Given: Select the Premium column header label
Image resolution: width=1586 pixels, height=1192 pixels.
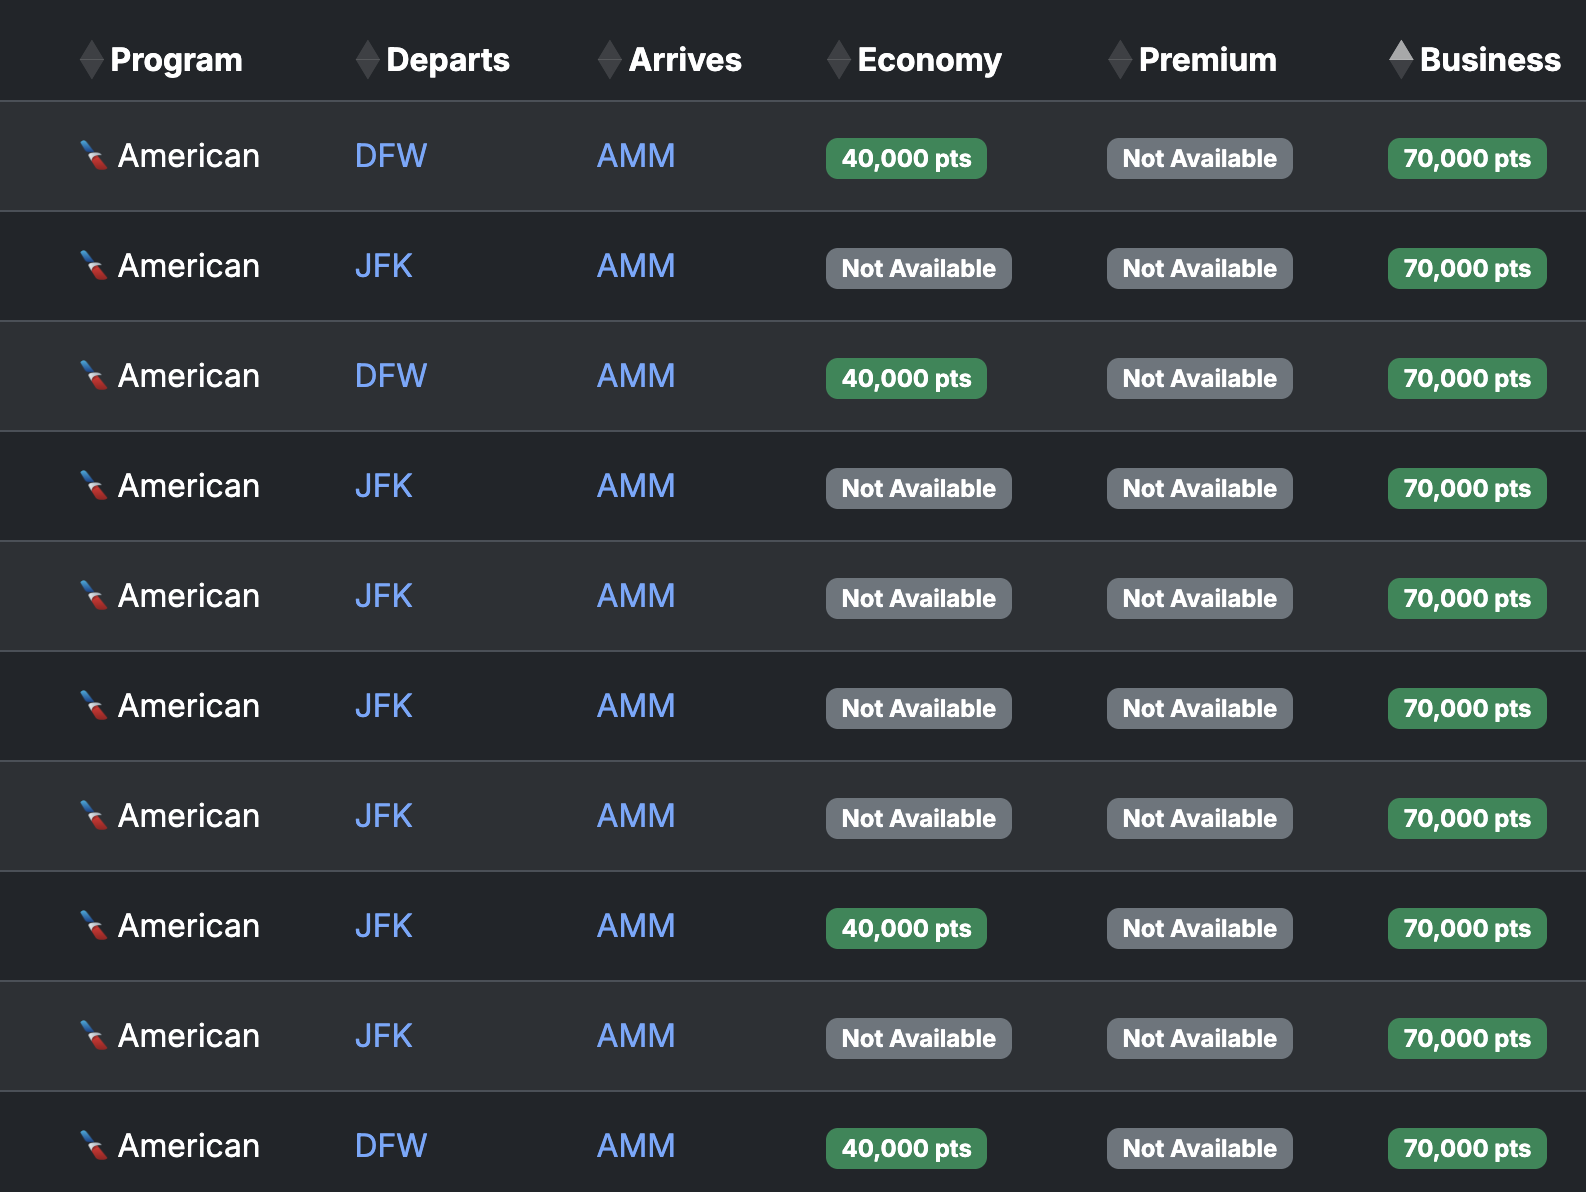Looking at the screenshot, I should tap(1207, 60).
